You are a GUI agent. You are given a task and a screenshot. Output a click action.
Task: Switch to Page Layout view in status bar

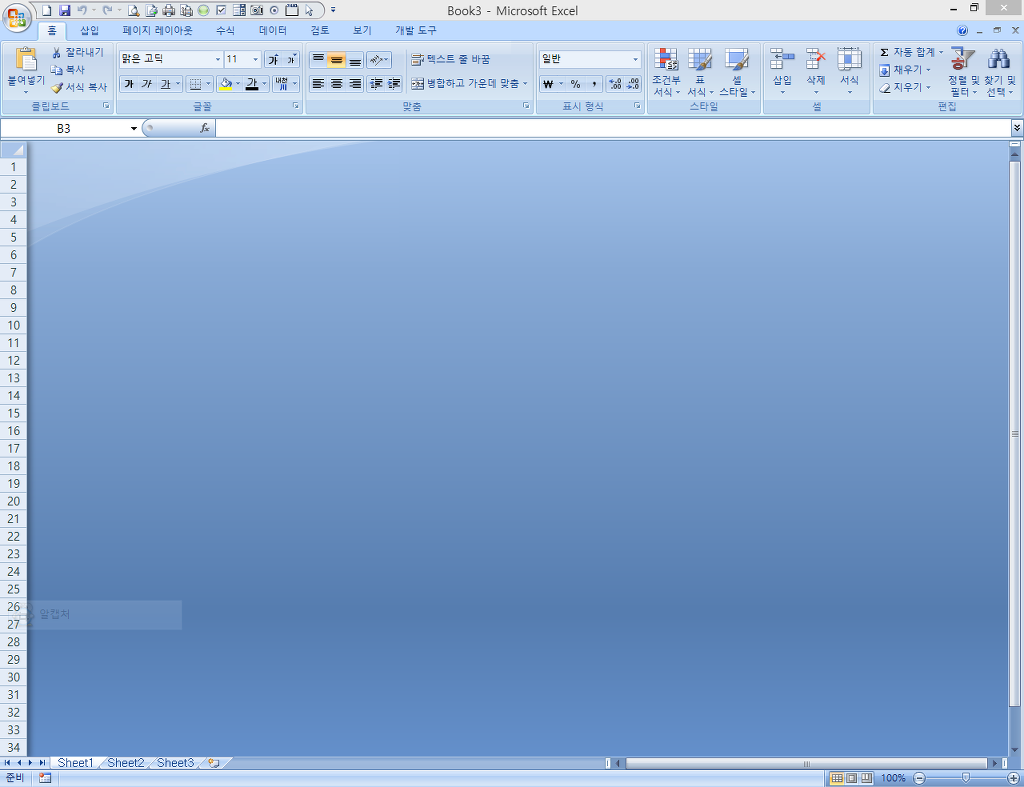point(852,778)
